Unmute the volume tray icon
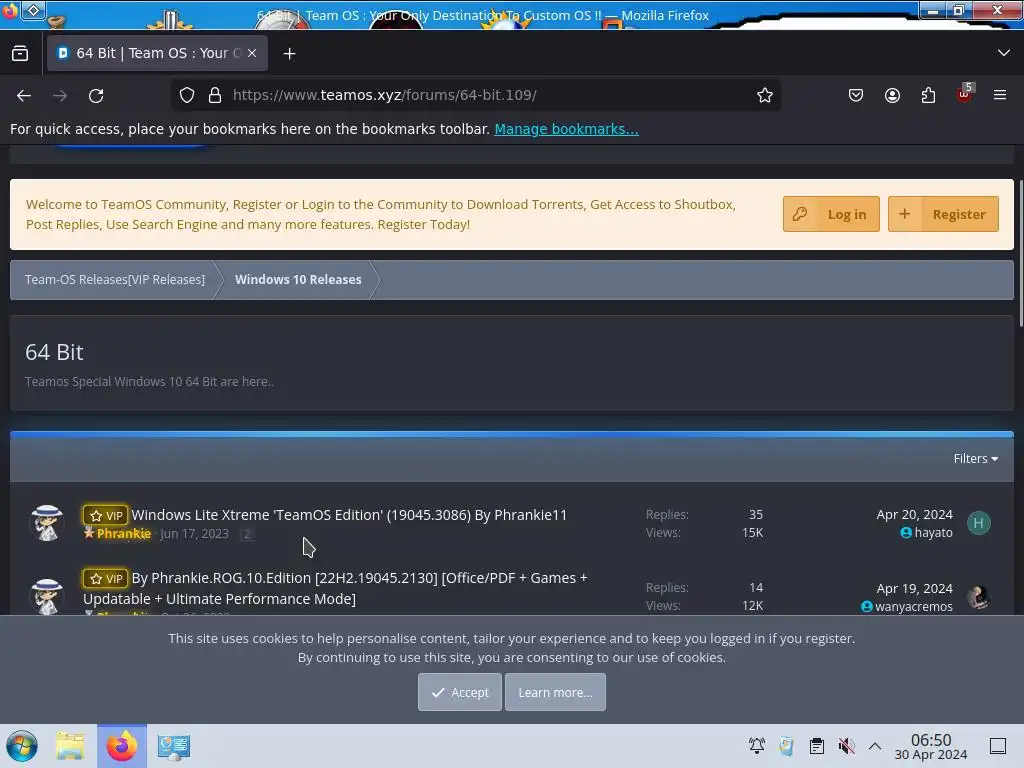1024x768 pixels. point(846,746)
